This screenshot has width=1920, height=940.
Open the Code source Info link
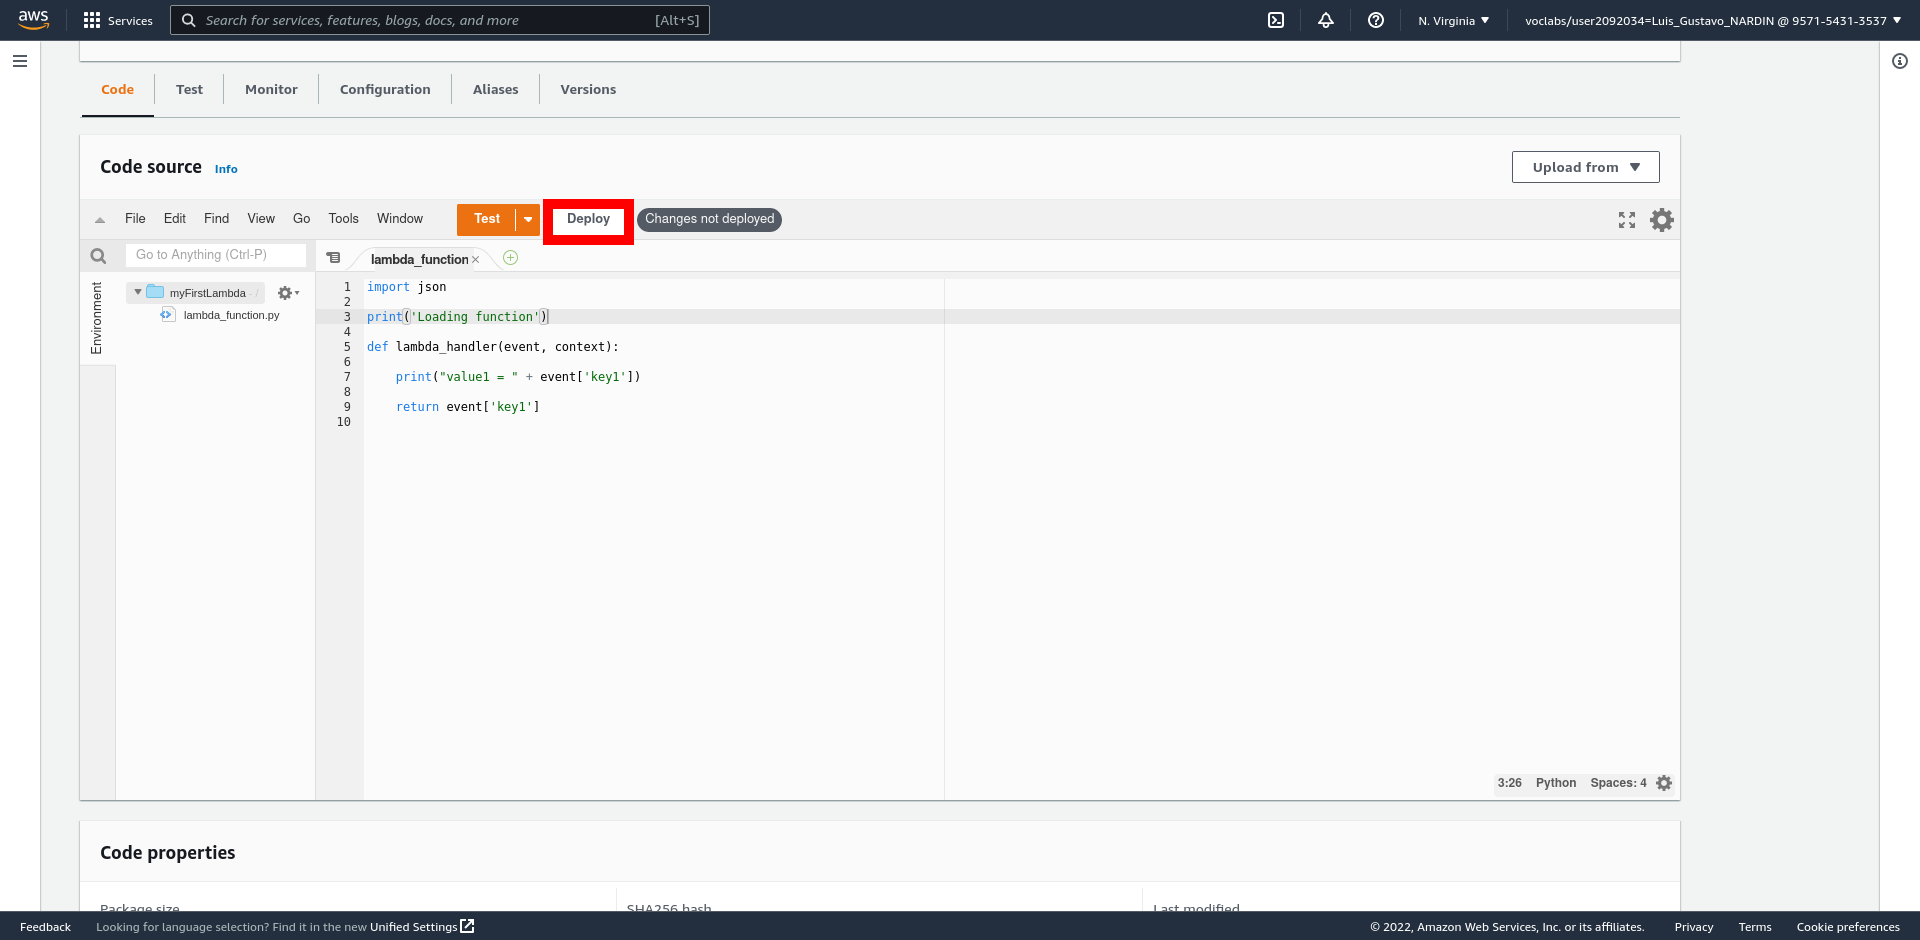coord(226,169)
